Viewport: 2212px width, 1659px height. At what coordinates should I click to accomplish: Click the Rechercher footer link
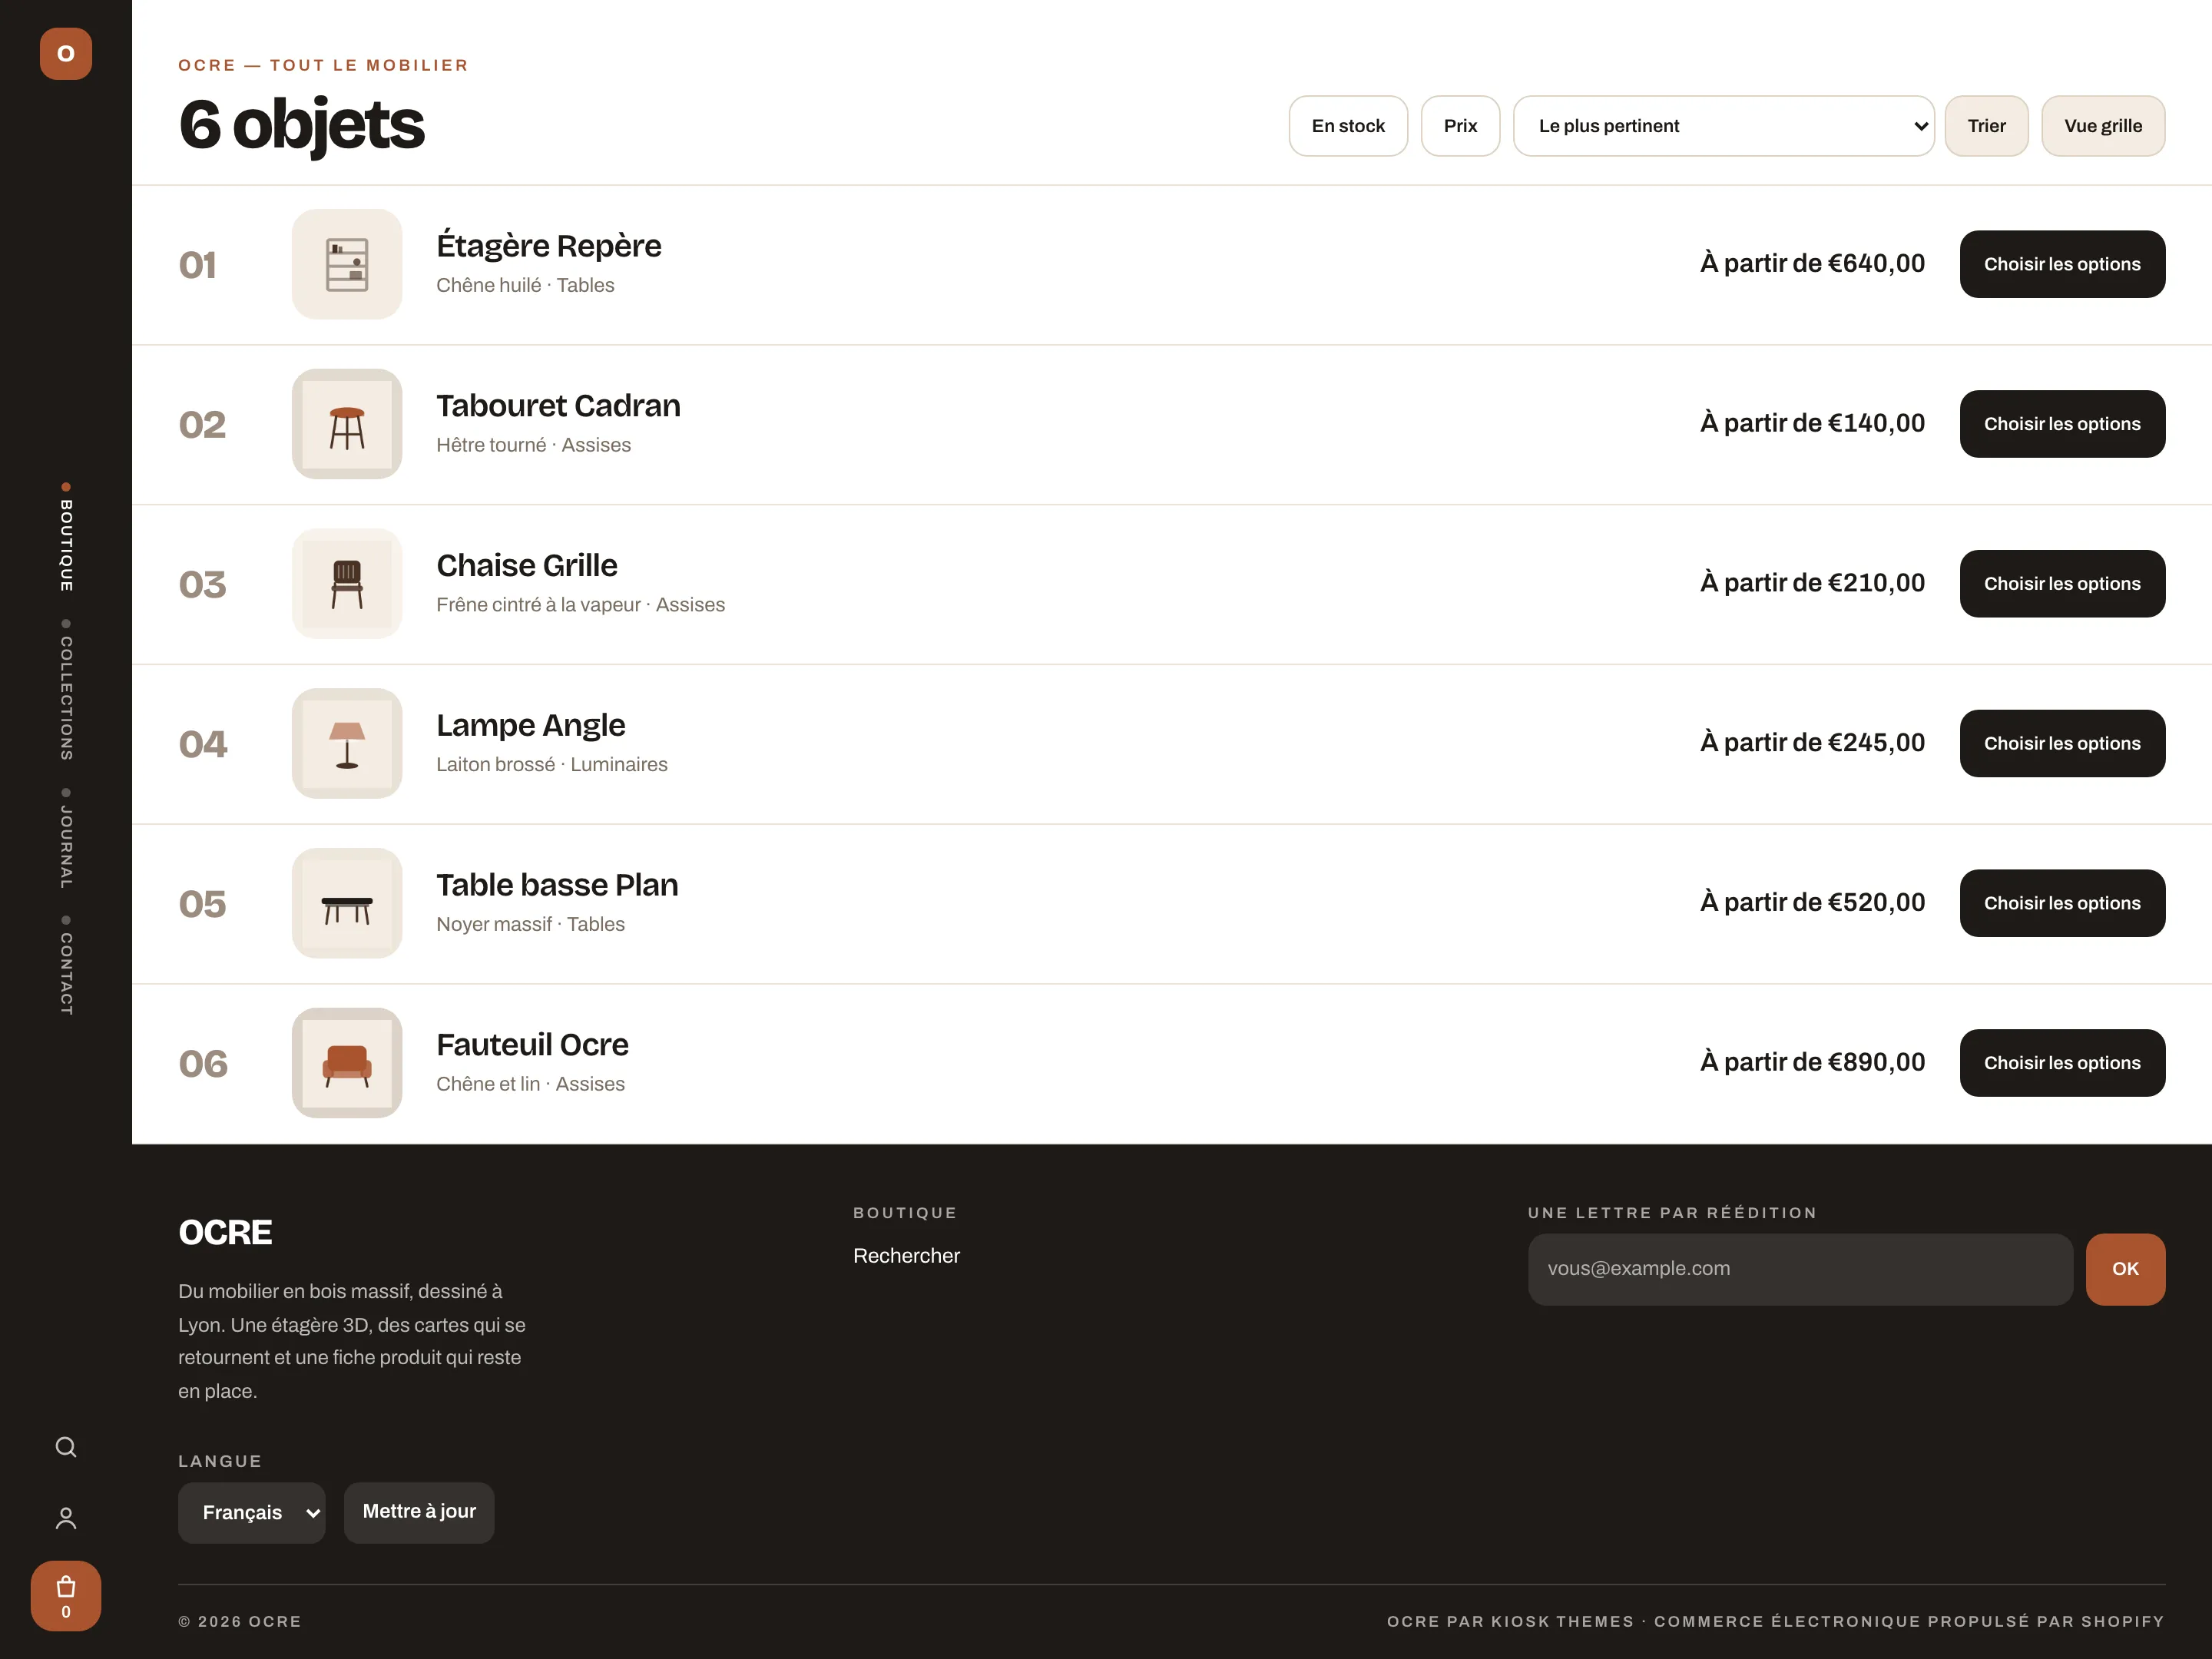coord(906,1256)
